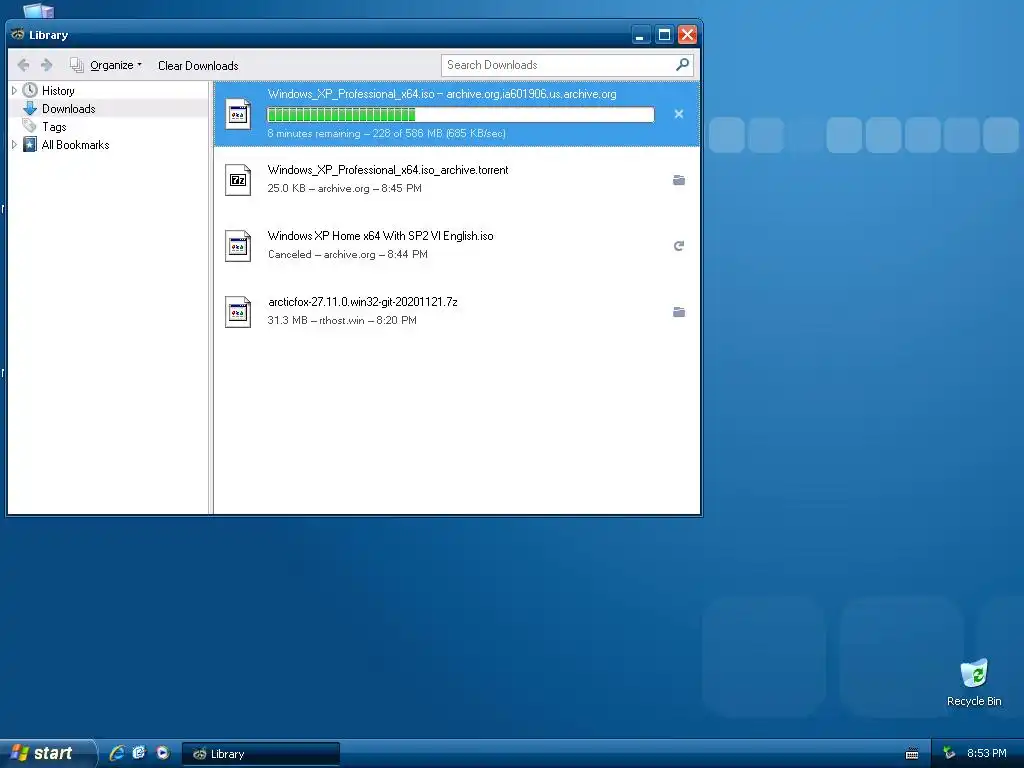Click the keyboard icon in the taskbar
1024x768 pixels.
pyautogui.click(x=912, y=754)
